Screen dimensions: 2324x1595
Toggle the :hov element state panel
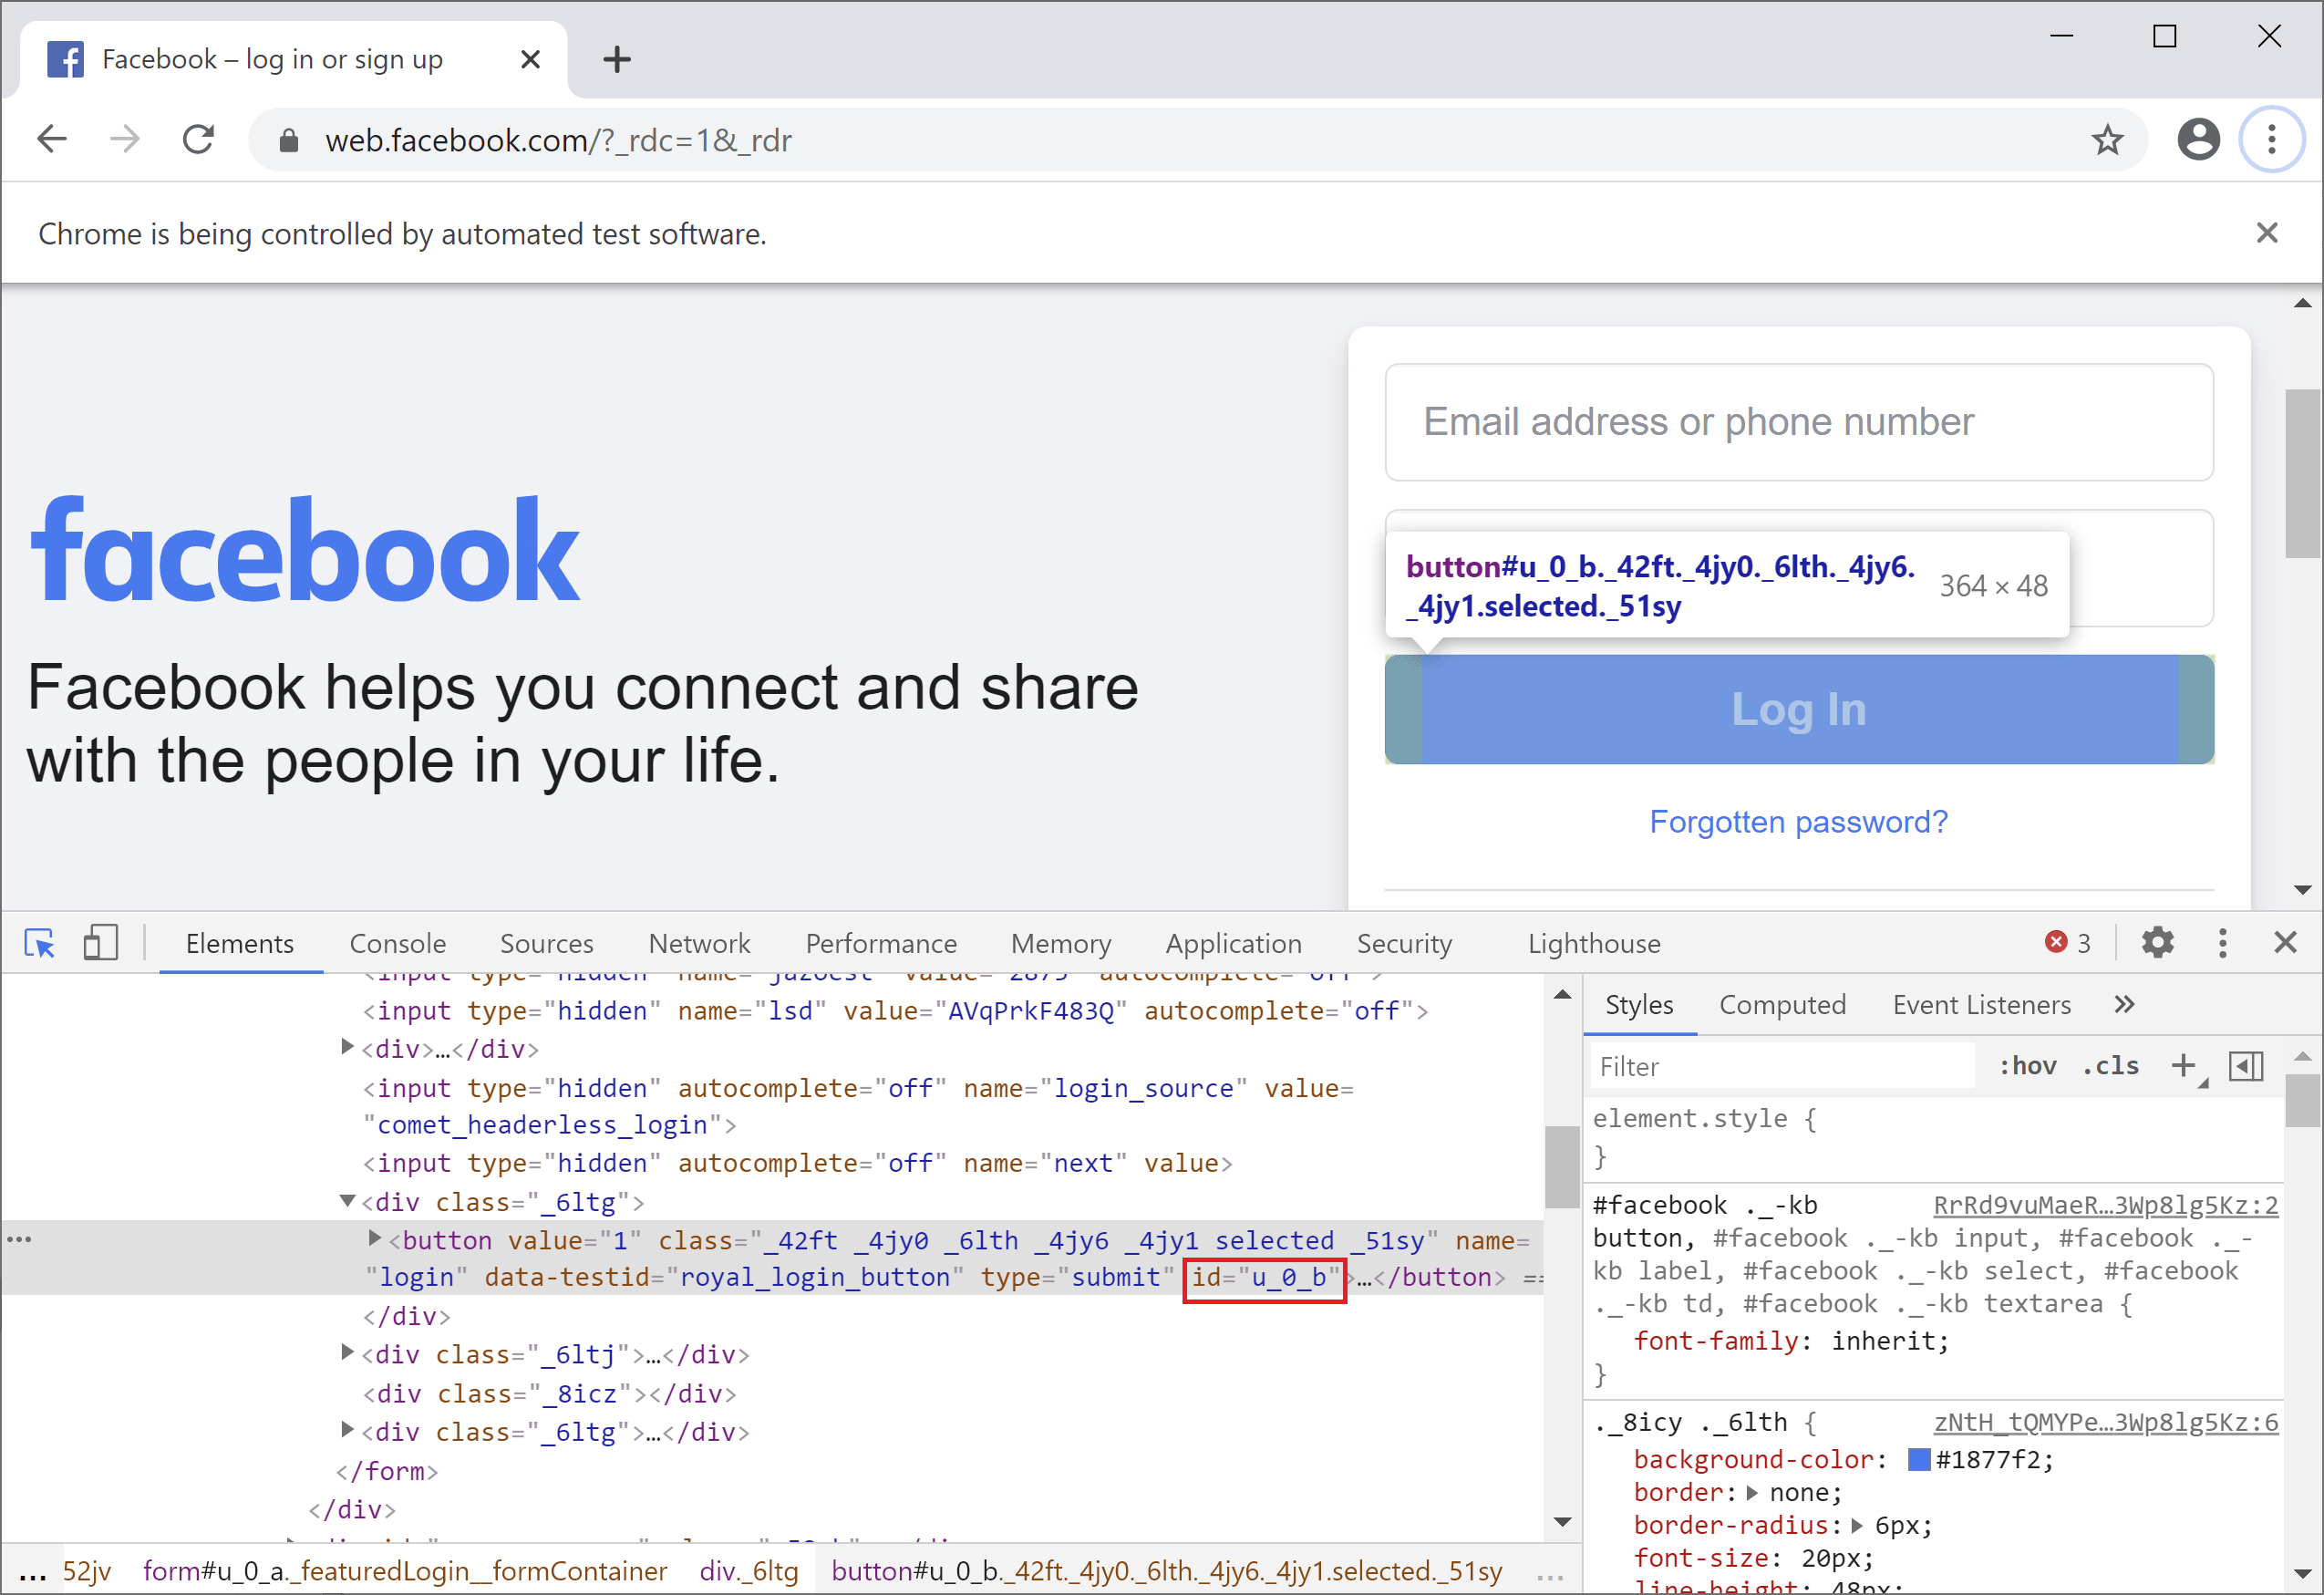(x=2027, y=1066)
